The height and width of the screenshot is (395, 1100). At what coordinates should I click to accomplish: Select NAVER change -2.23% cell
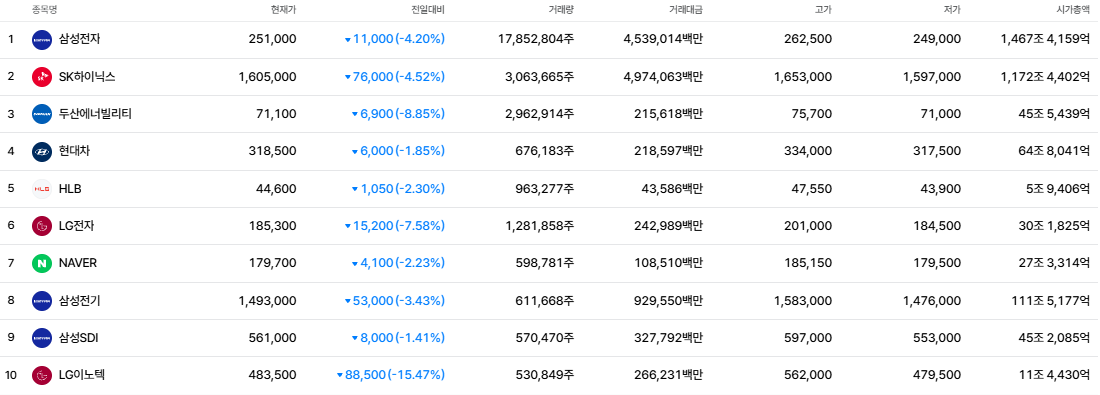click(x=398, y=263)
